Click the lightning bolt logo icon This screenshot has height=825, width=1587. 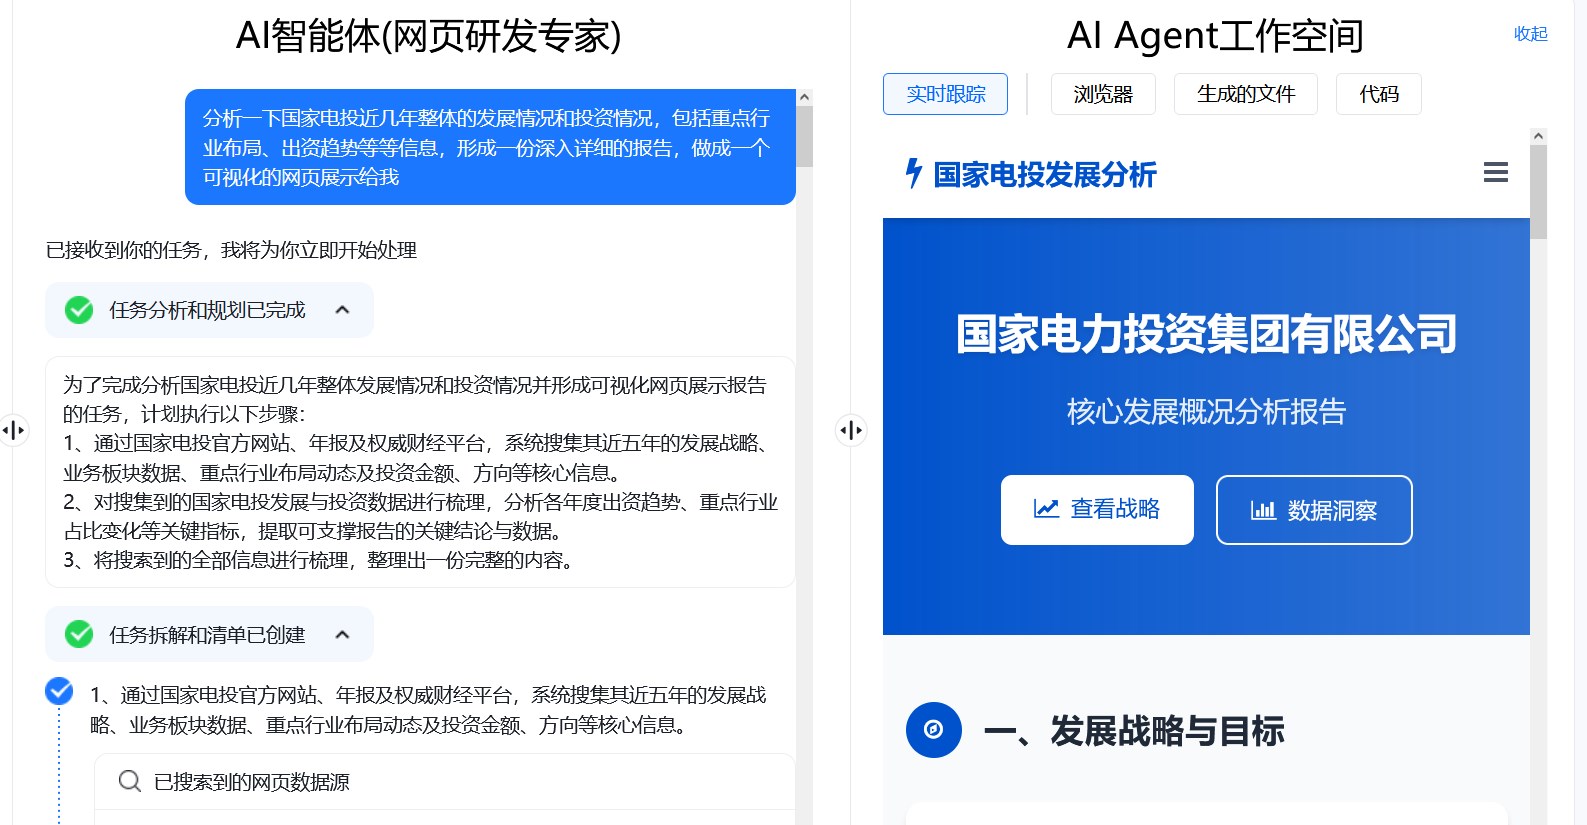[913, 173]
